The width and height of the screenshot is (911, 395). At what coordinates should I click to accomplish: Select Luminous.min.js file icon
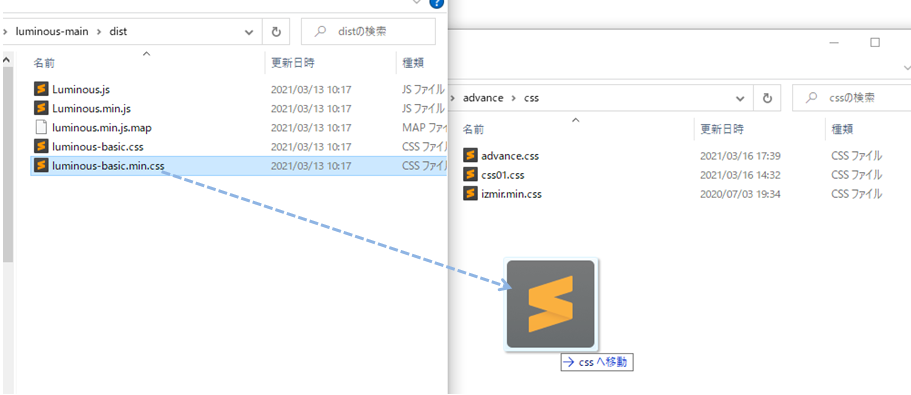click(x=41, y=109)
